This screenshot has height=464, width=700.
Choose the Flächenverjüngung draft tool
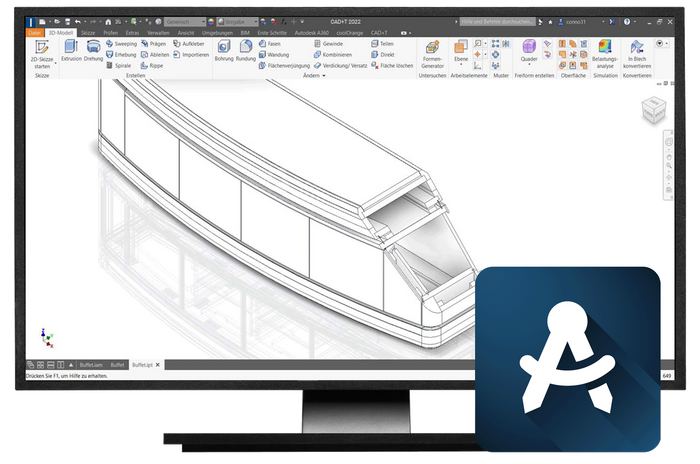click(x=284, y=66)
